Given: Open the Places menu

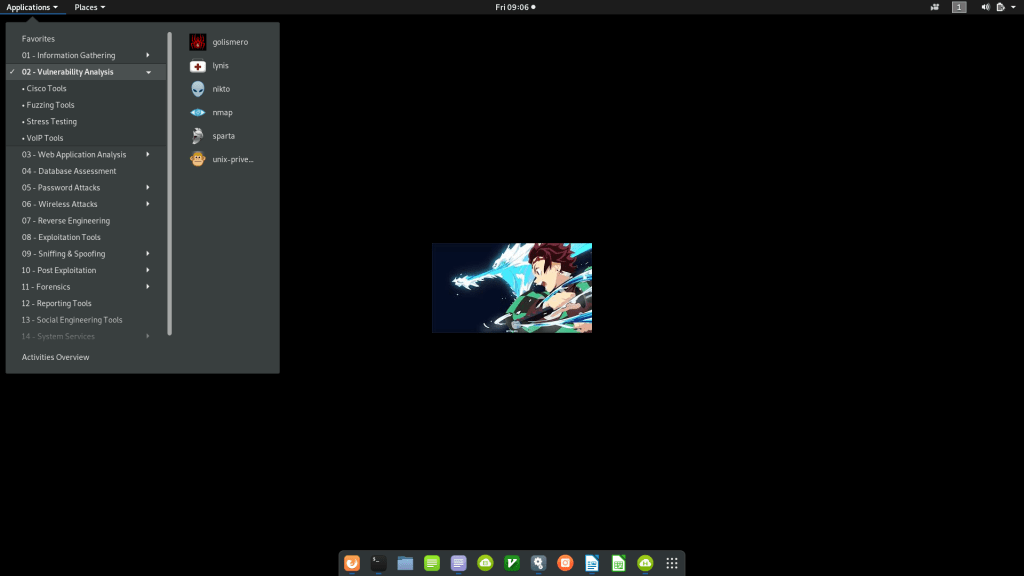Looking at the screenshot, I should point(89,7).
